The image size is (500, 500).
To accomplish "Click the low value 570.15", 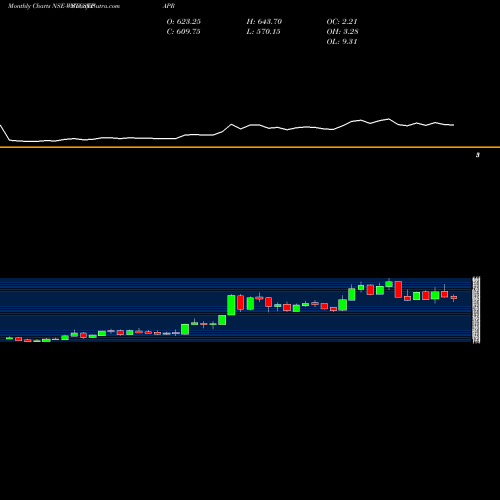I will click(268, 32).
